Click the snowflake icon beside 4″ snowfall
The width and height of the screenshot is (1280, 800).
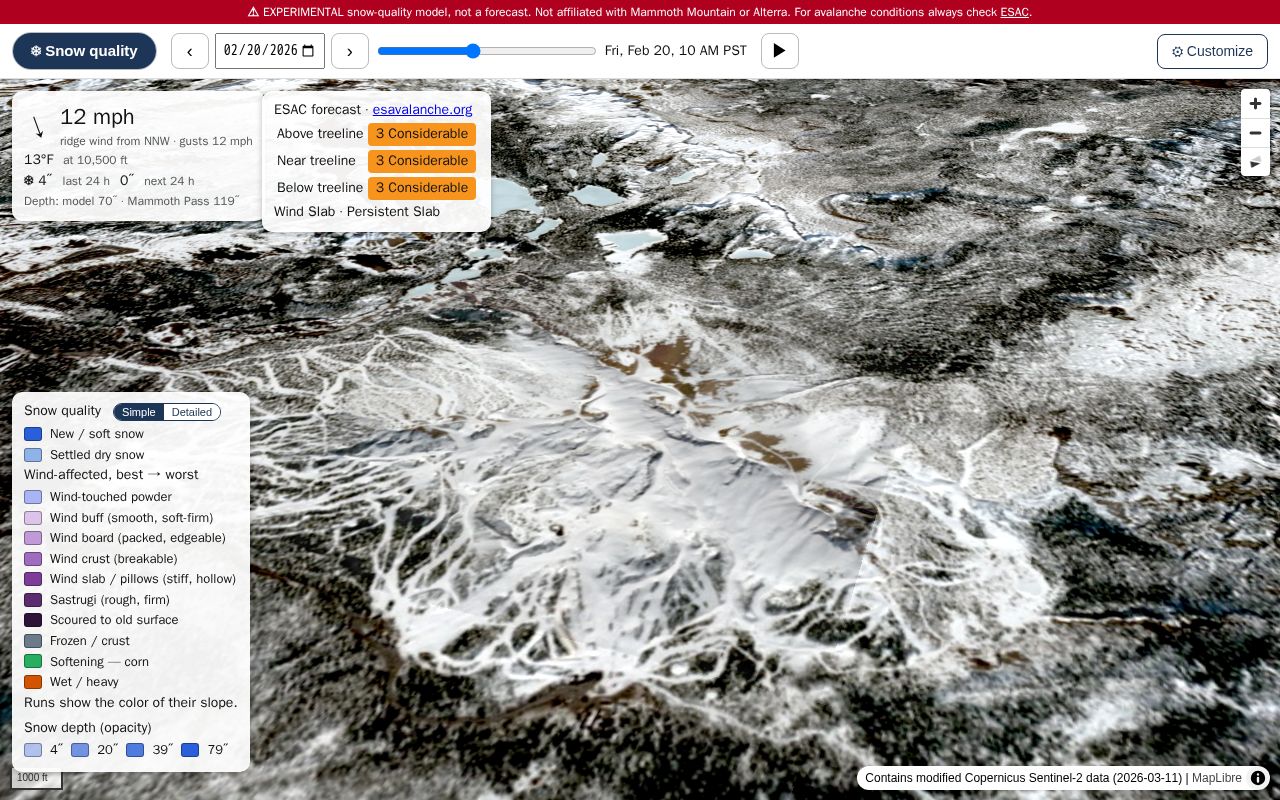29,181
